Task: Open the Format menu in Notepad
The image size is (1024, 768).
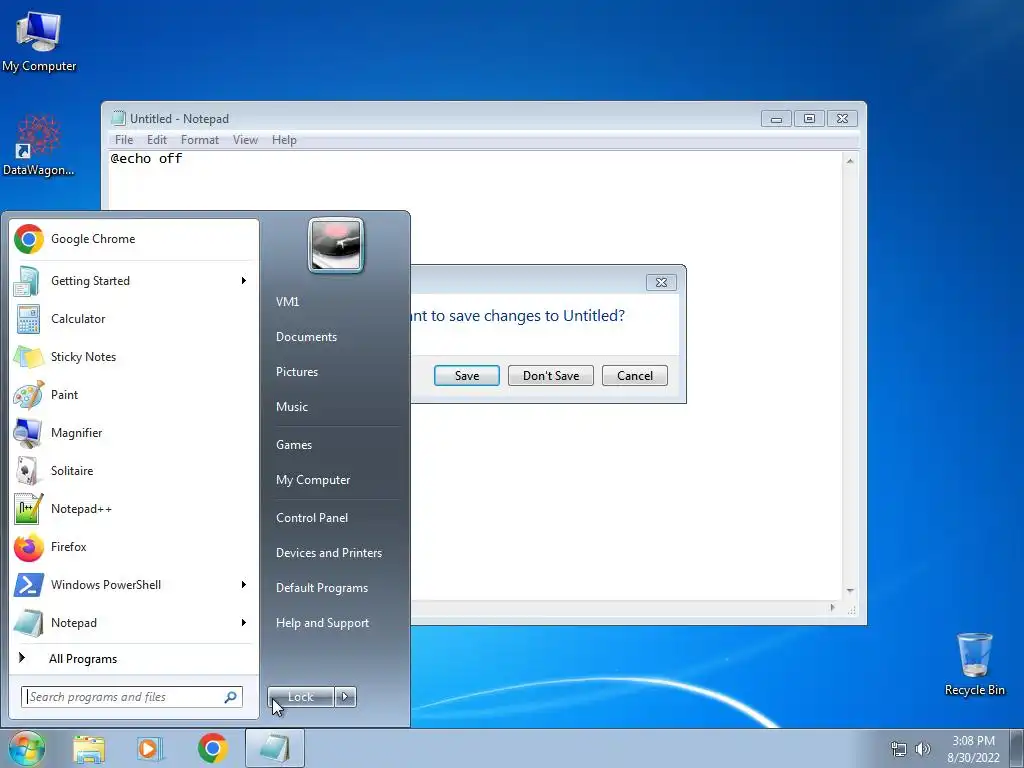Action: pyautogui.click(x=200, y=140)
